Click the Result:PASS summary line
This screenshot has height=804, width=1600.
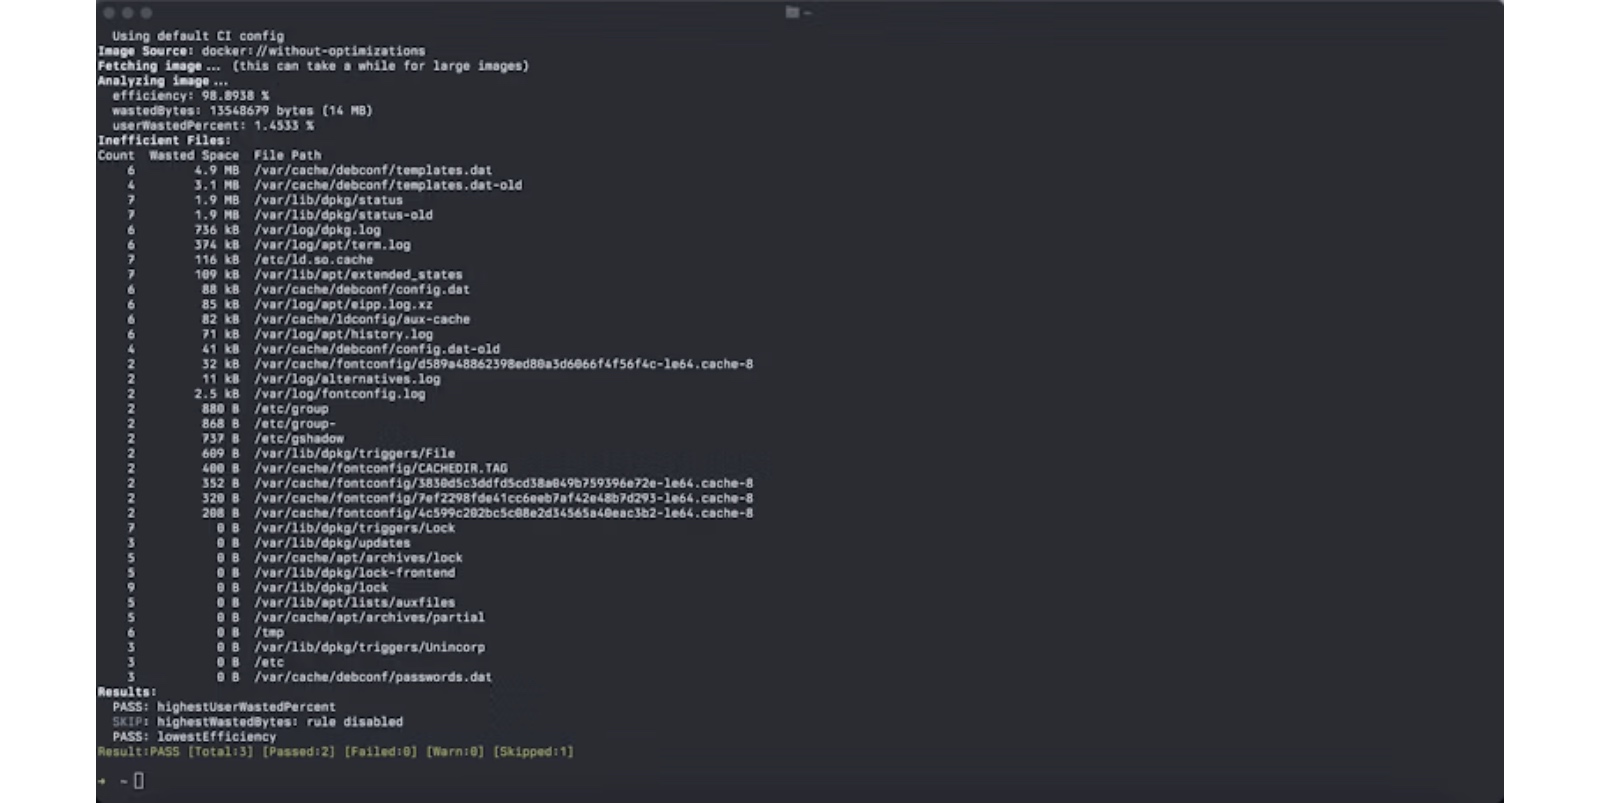(x=336, y=752)
